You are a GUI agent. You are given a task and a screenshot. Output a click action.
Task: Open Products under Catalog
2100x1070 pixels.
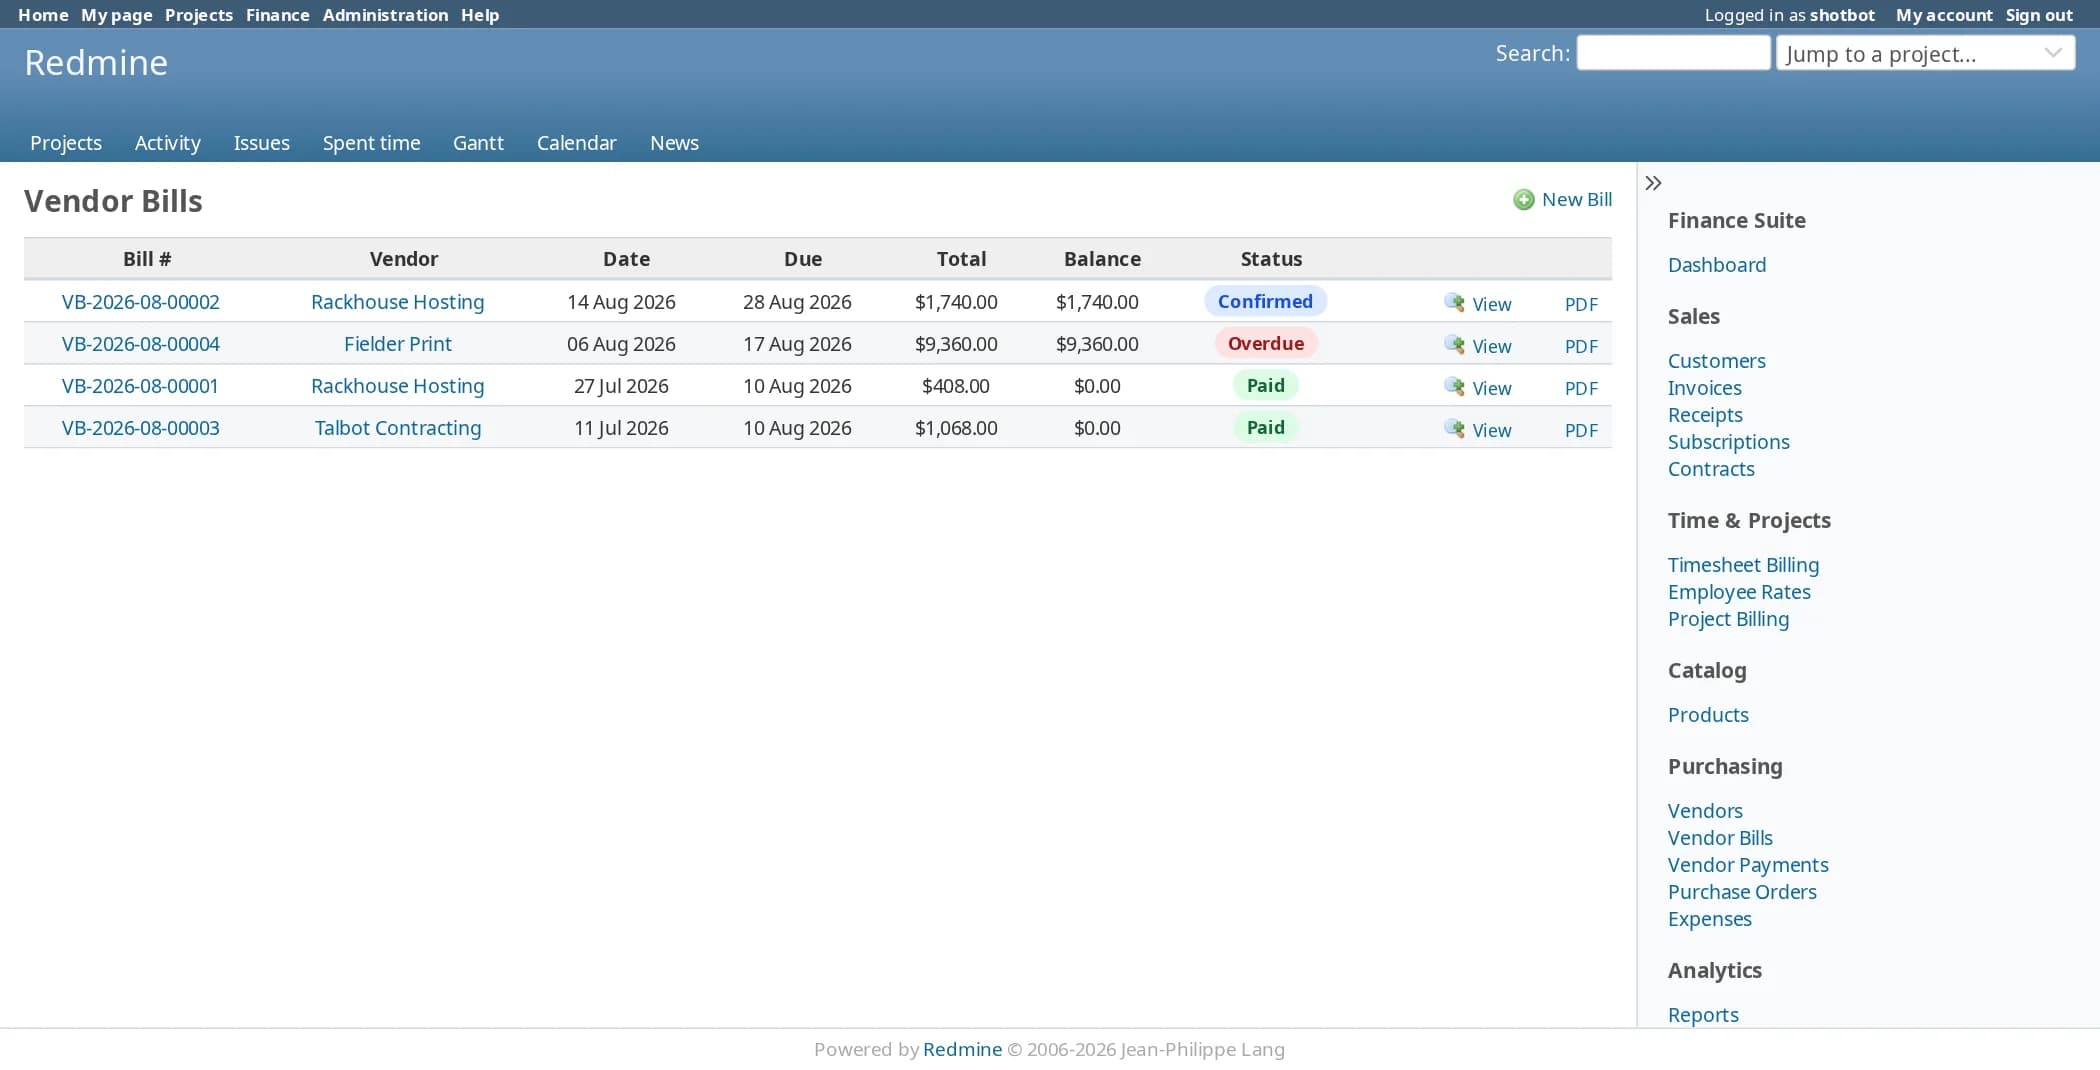(1709, 715)
